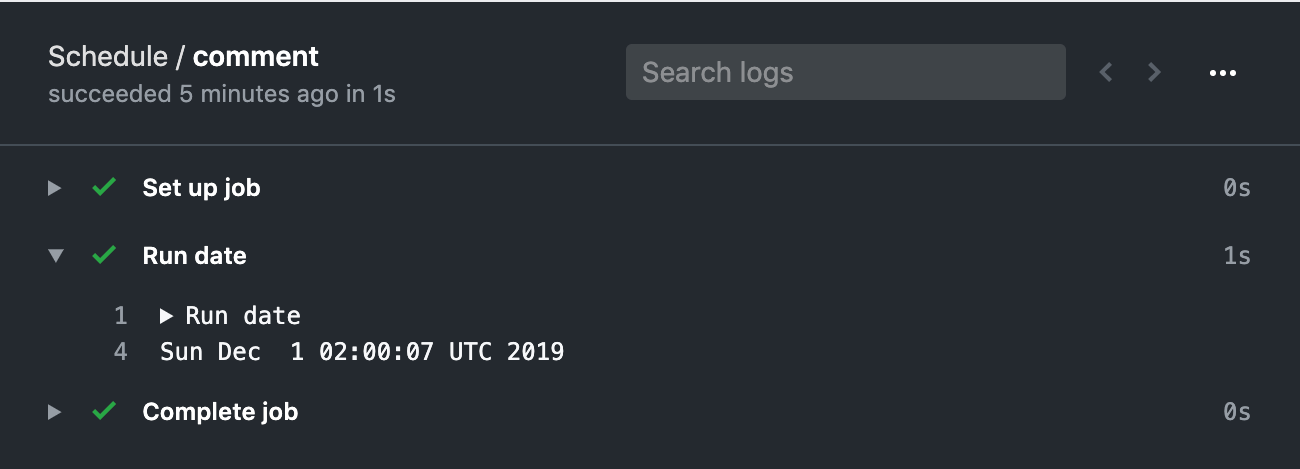Click the Schedule workflow name in header
1300x469 pixels.
click(x=108, y=56)
